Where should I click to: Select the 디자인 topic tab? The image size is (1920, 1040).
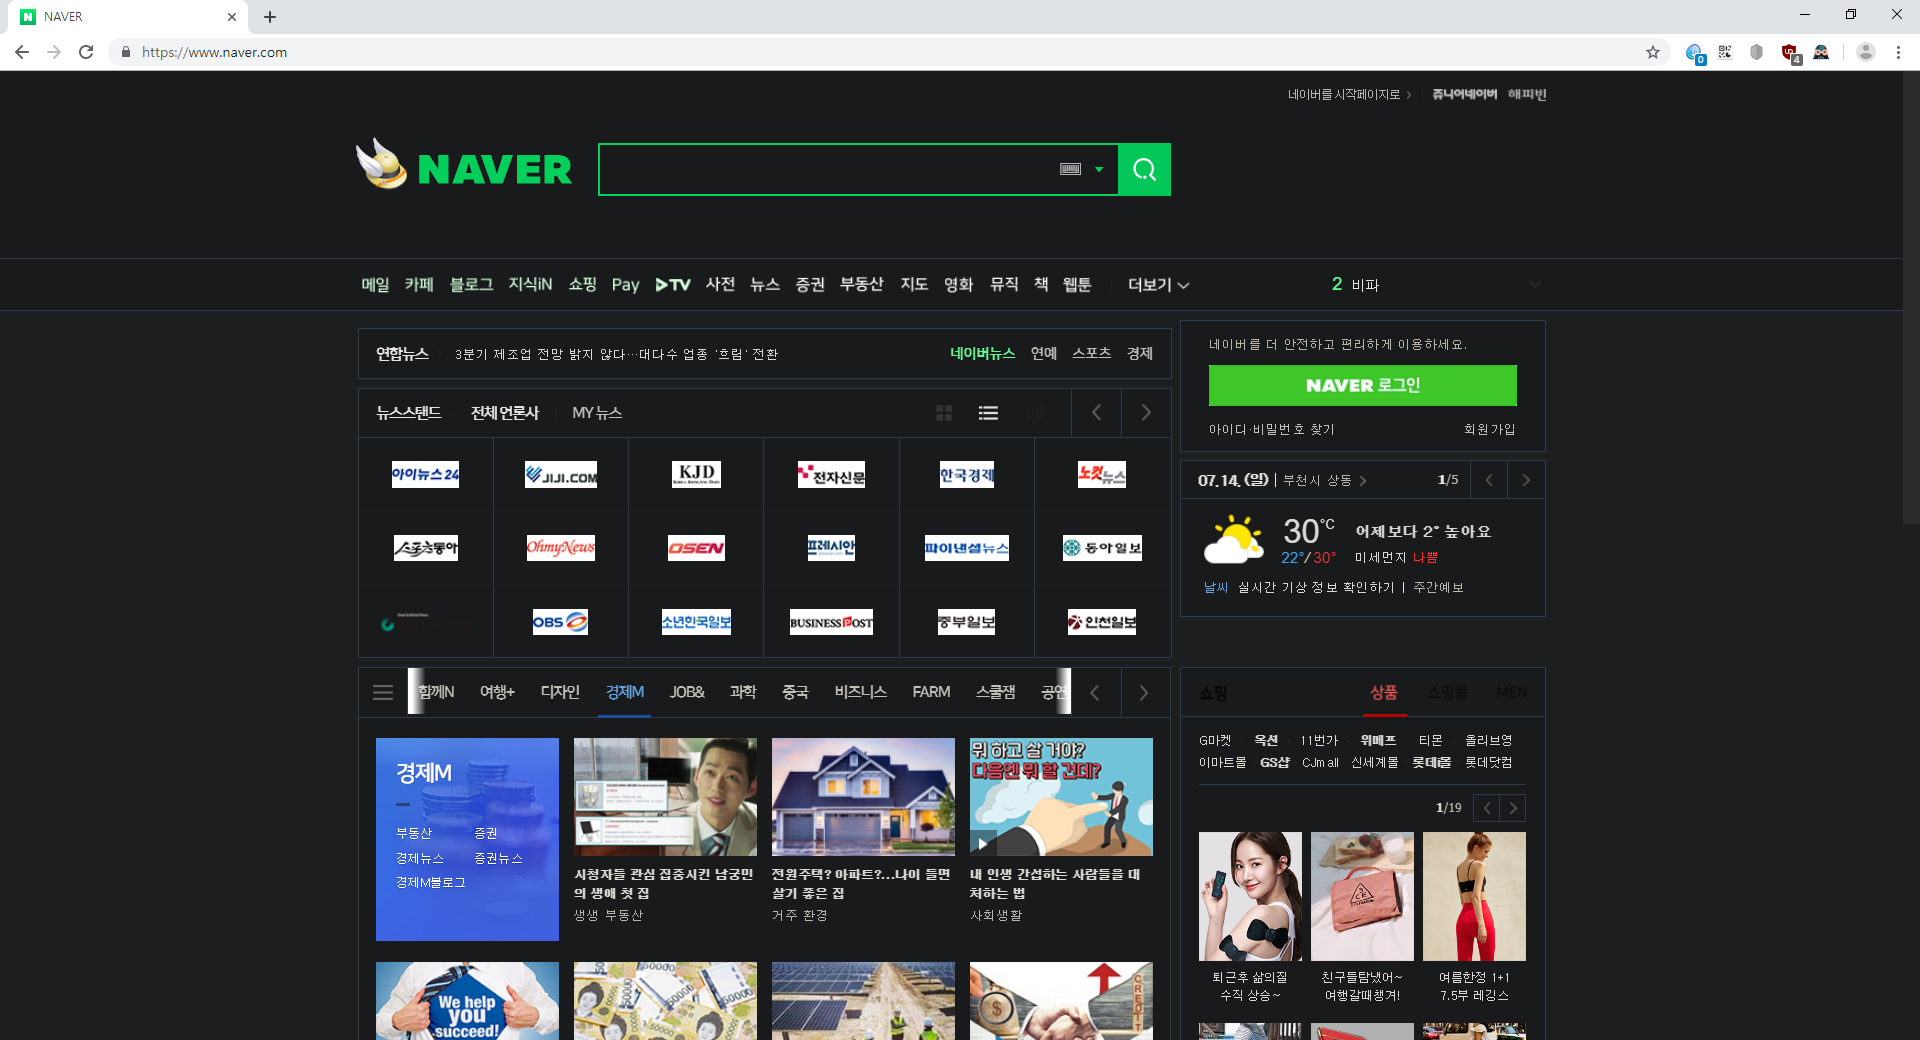[560, 692]
